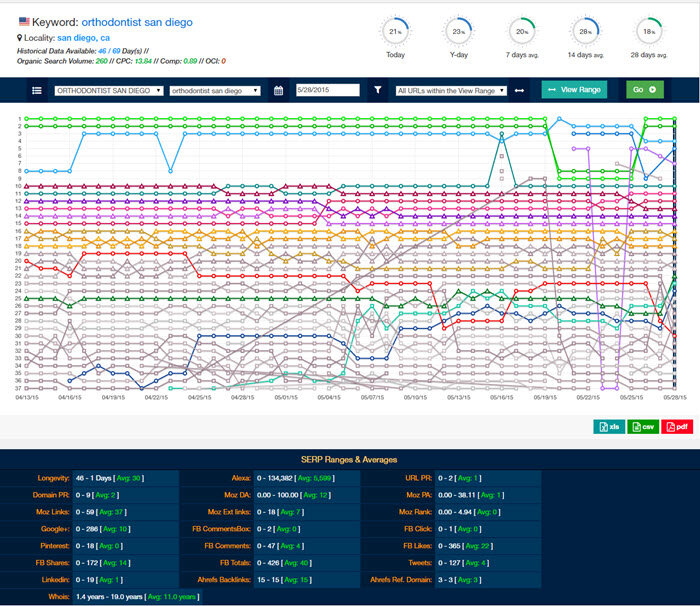Click the Ahrefs Ref. Domain 3 - 3 value
Screen dimensions: 700x606
pos(460,580)
